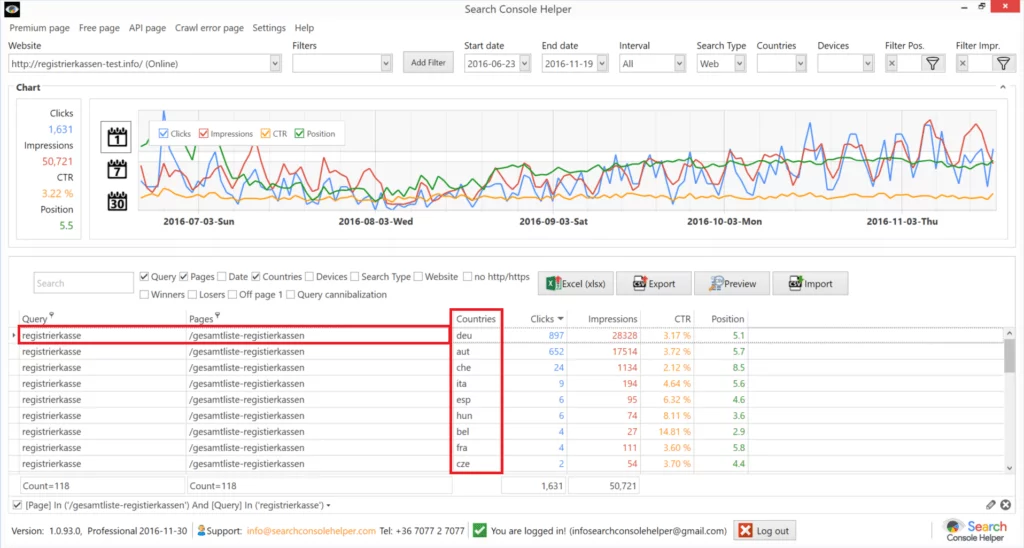Image resolution: width=1024 pixels, height=548 pixels.
Task: Click the Add Filter button
Action: pyautogui.click(x=428, y=63)
